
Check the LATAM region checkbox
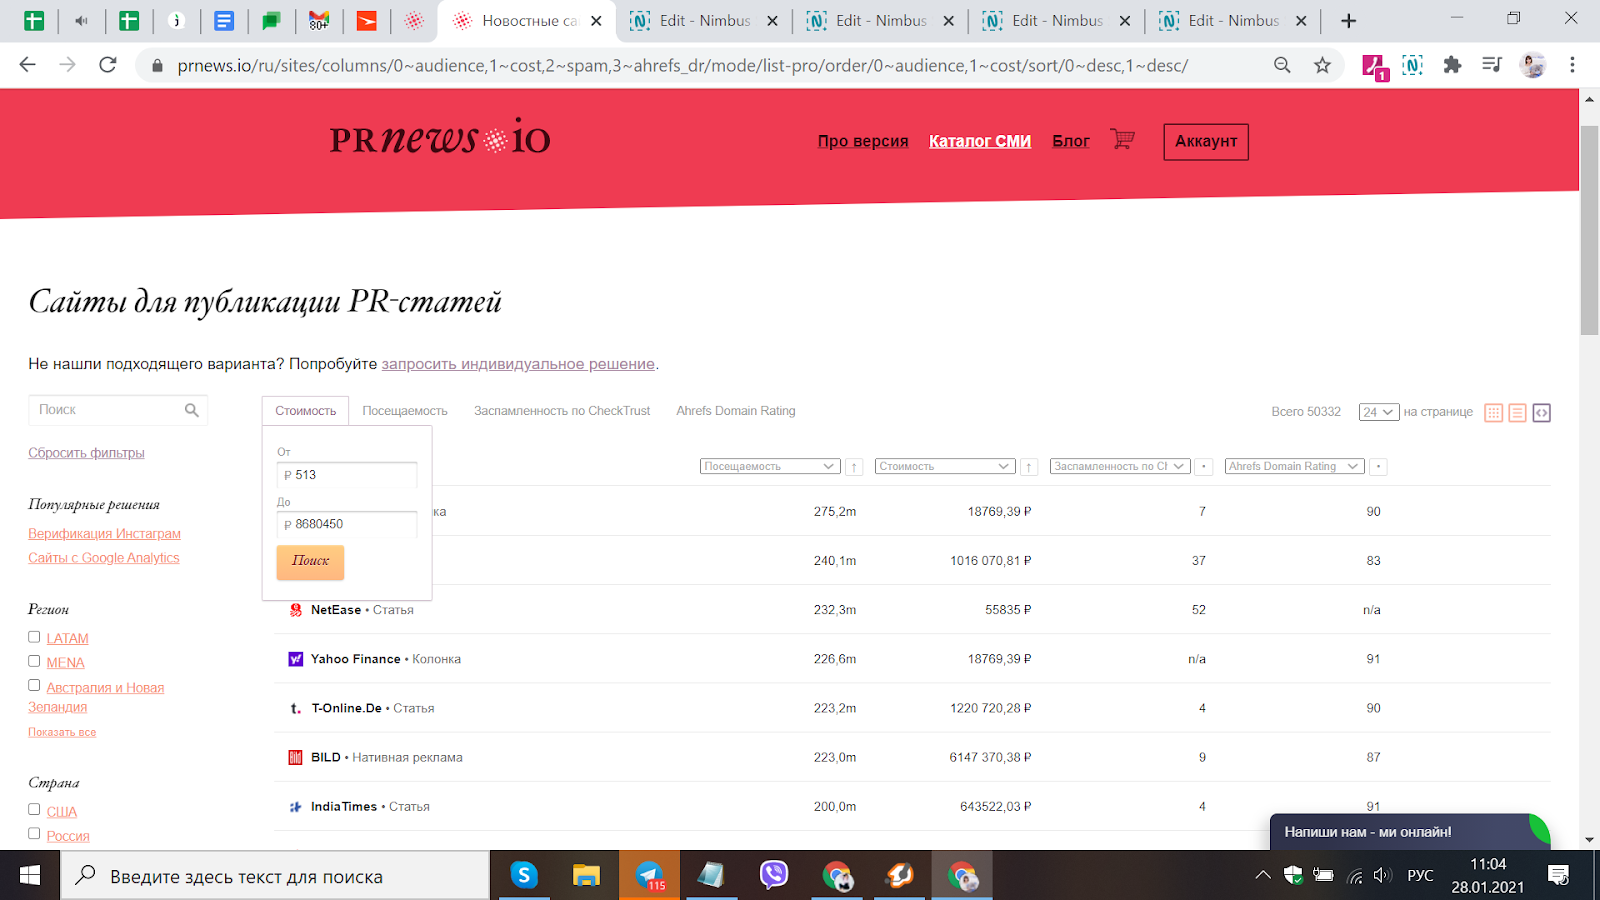tap(34, 637)
